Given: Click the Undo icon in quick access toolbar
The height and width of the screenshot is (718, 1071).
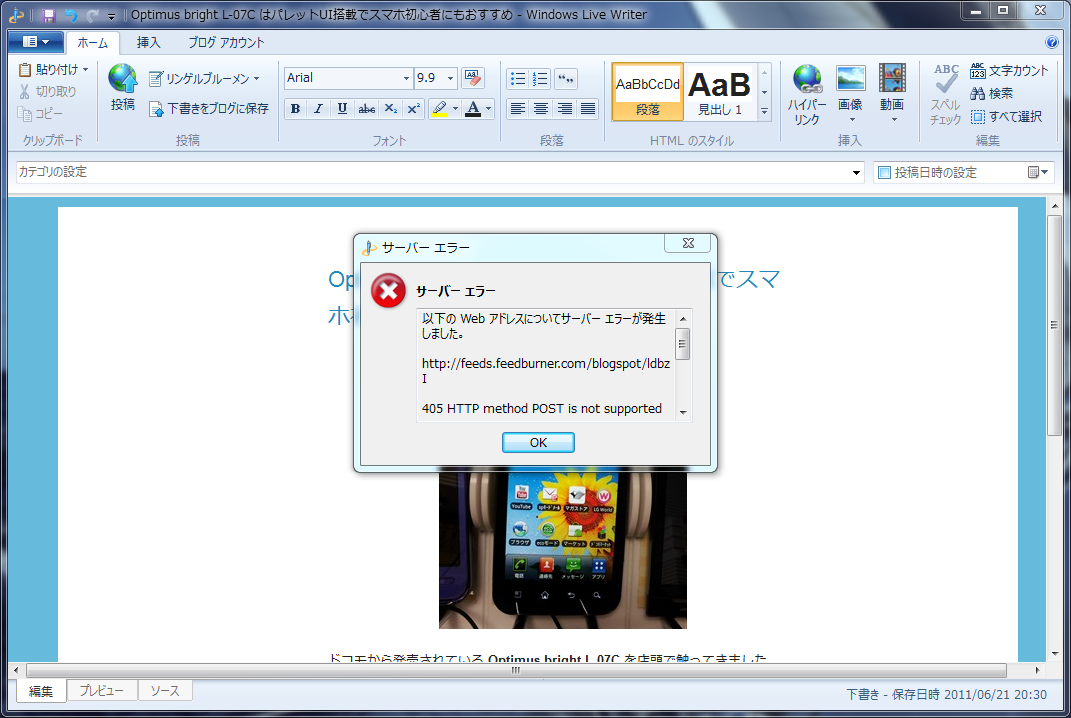Looking at the screenshot, I should pos(70,15).
